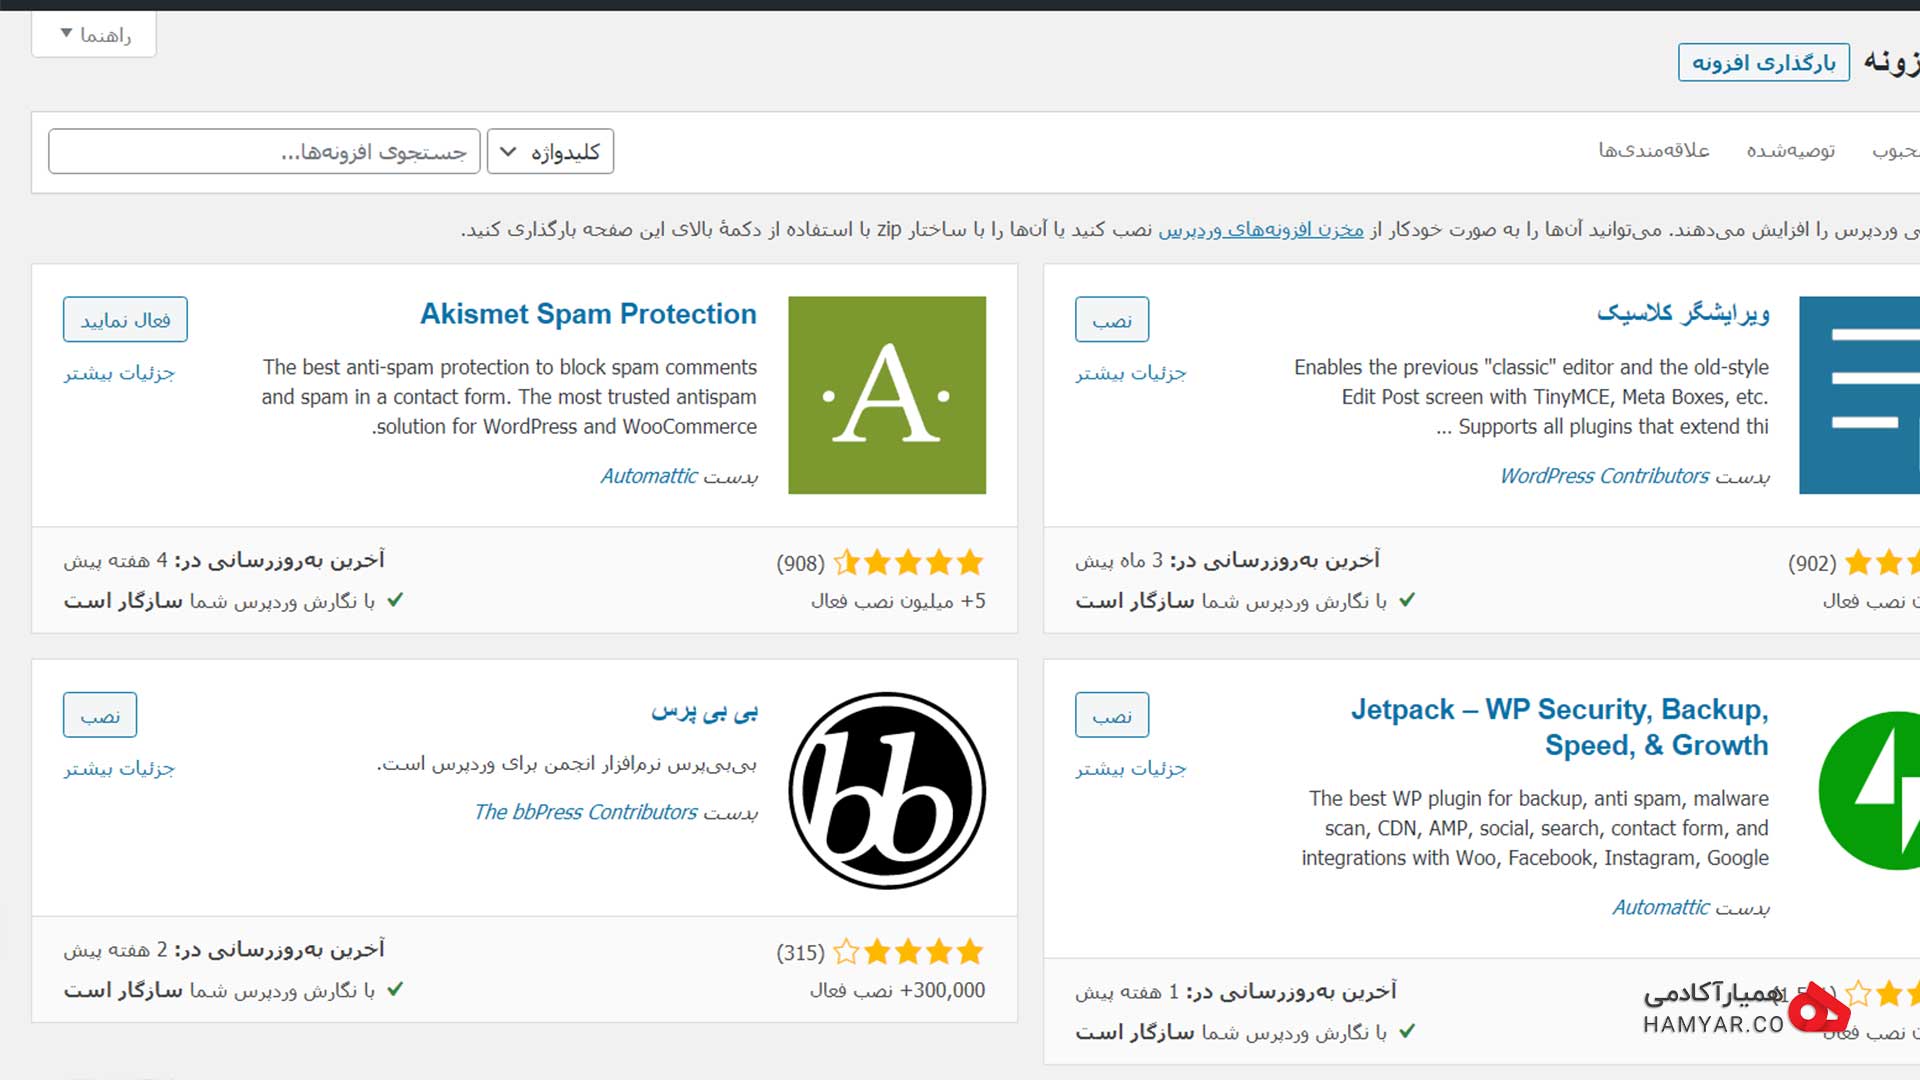Open the ویرایشگر کلاسیک title link
Viewport: 1920px width, 1080px height.
(1683, 314)
